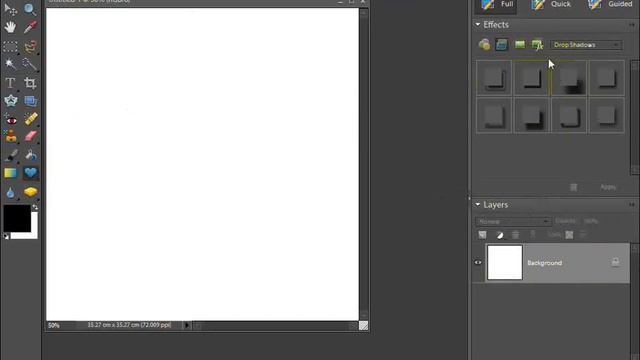Choose the first drop shadow thumbnail in the bottom row
640x360 pixels.
point(494,116)
